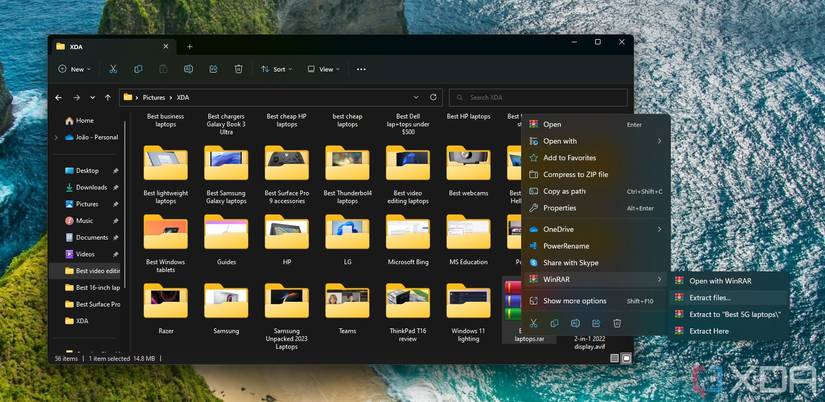Image resolution: width=825 pixels, height=402 pixels.
Task: Click the Copy icon in the context menu
Action: [555, 323]
